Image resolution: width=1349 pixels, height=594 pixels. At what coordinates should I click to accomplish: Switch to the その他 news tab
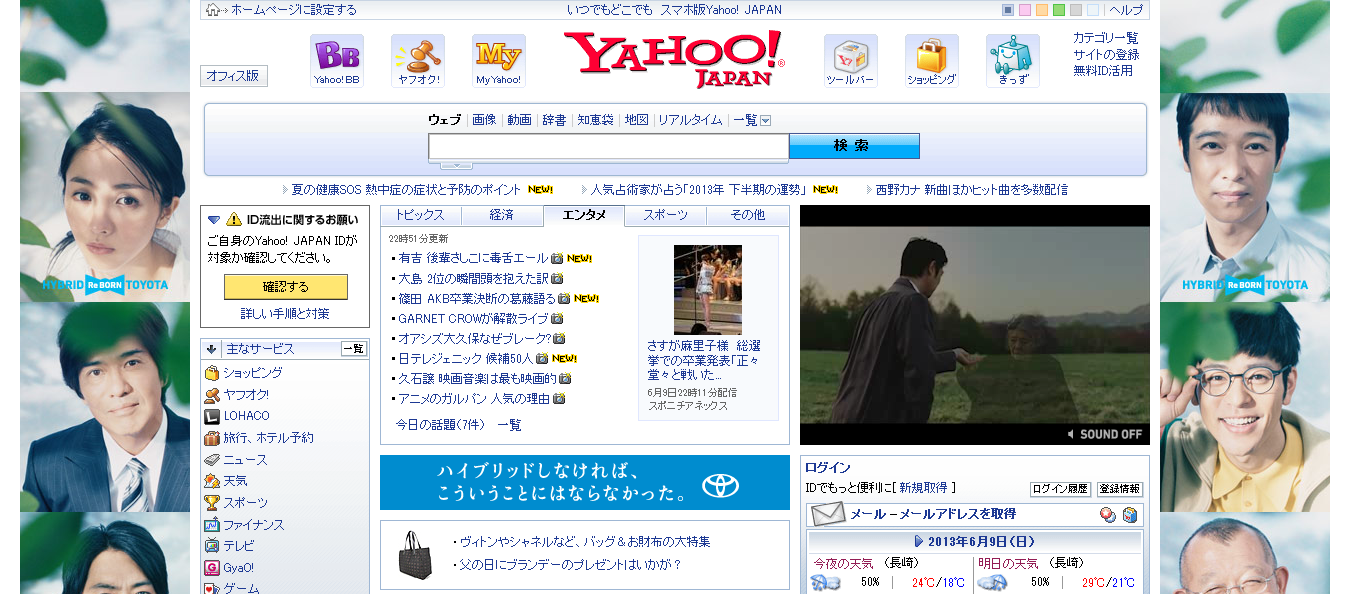pos(748,215)
